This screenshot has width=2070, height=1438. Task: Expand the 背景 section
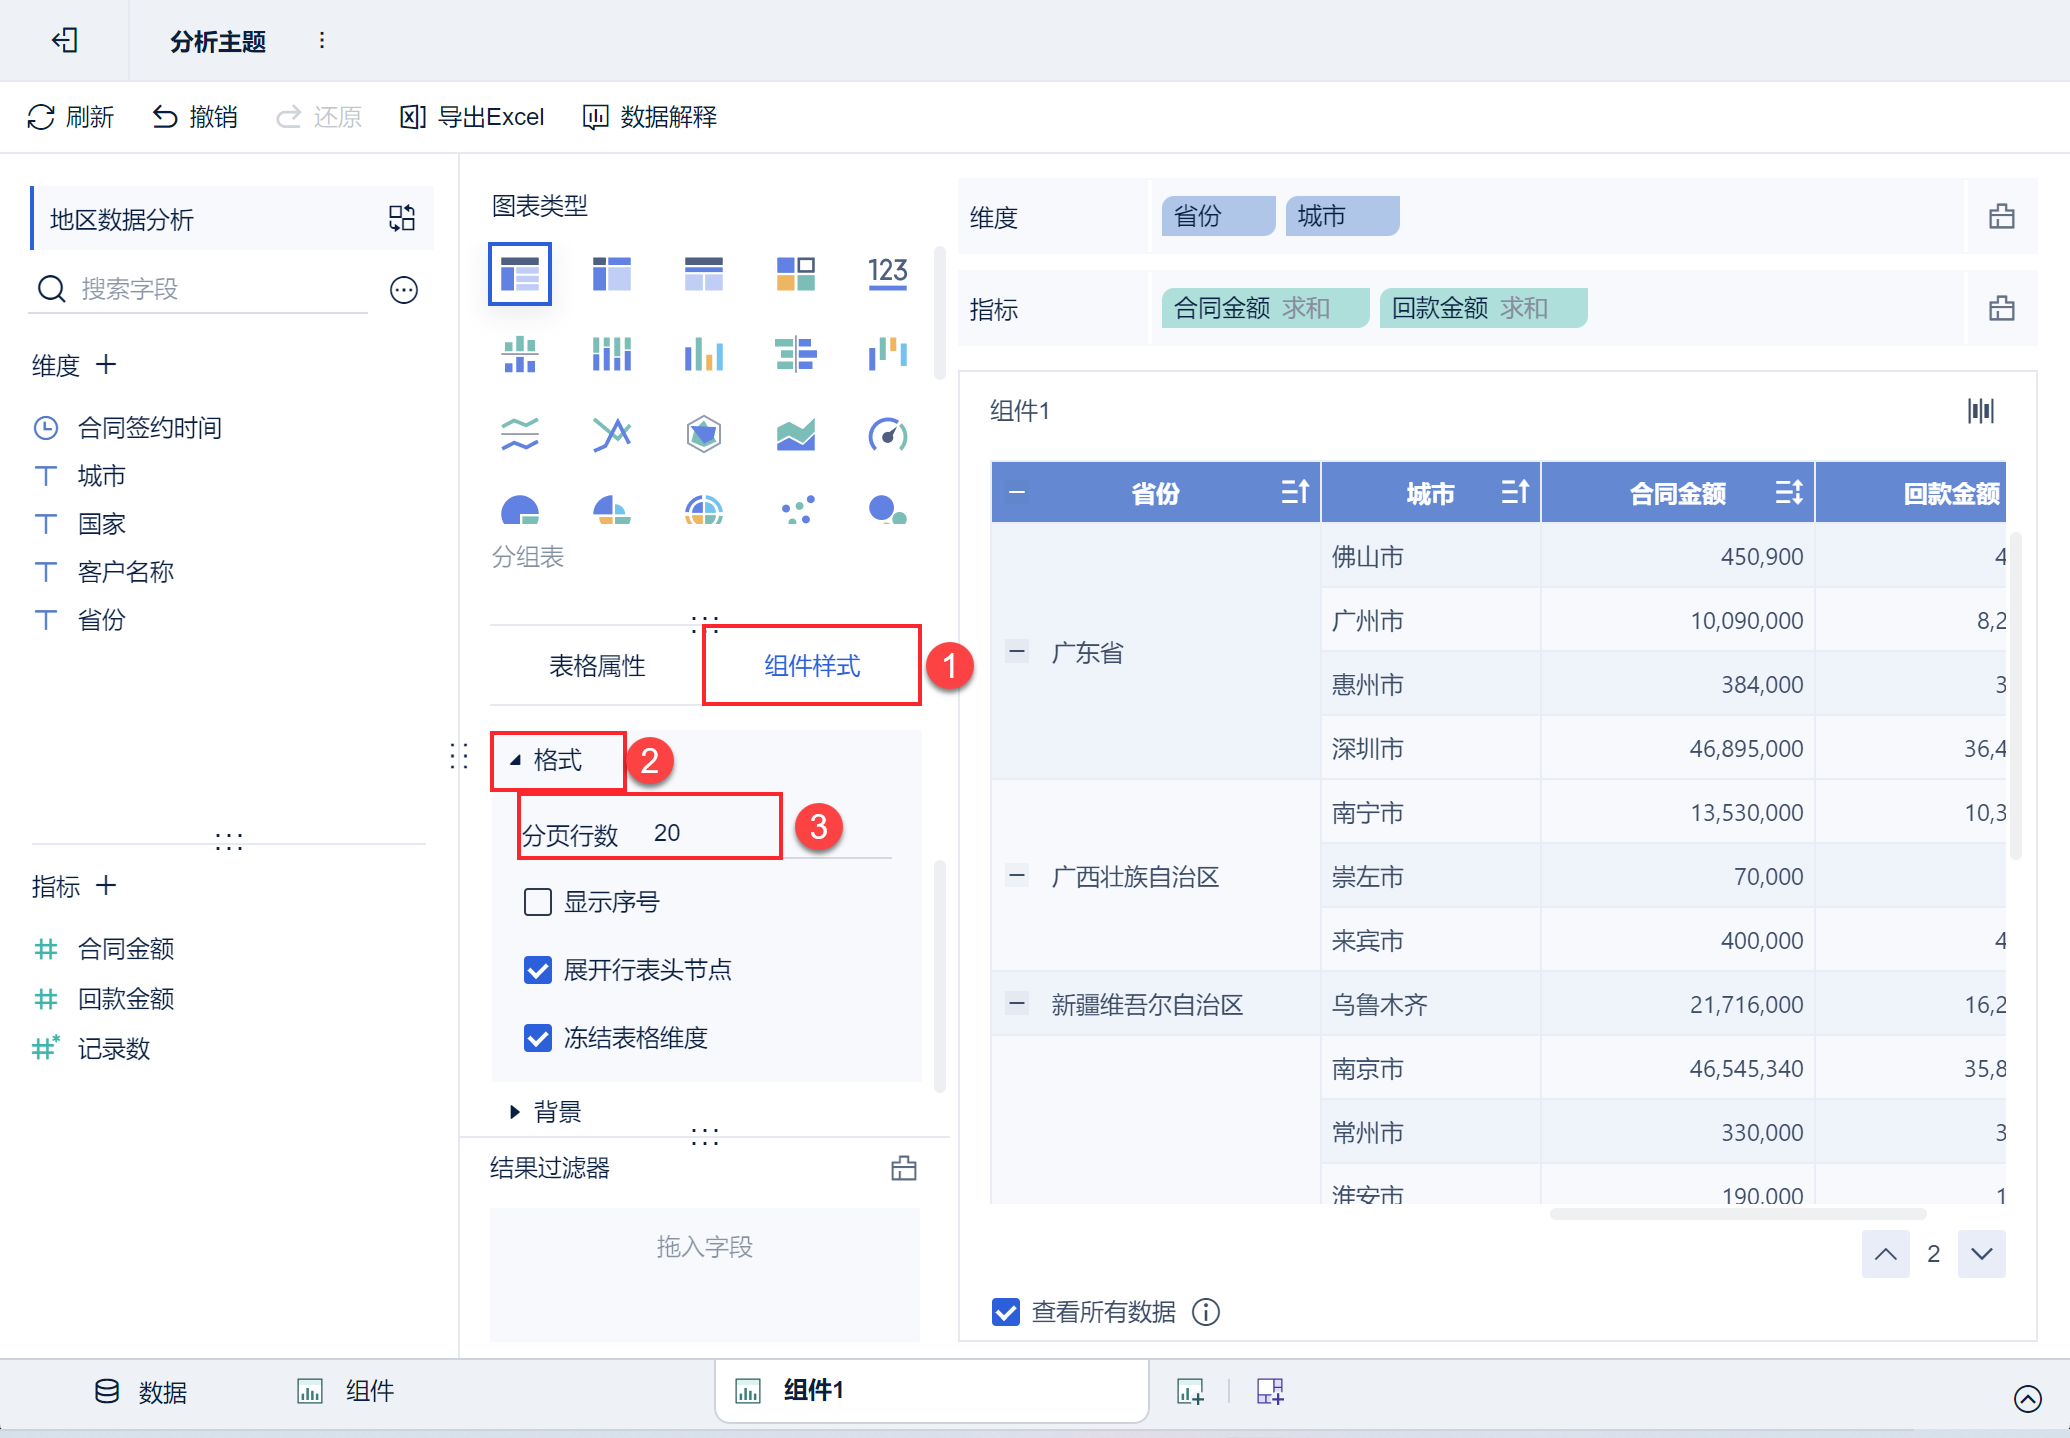click(x=515, y=1111)
